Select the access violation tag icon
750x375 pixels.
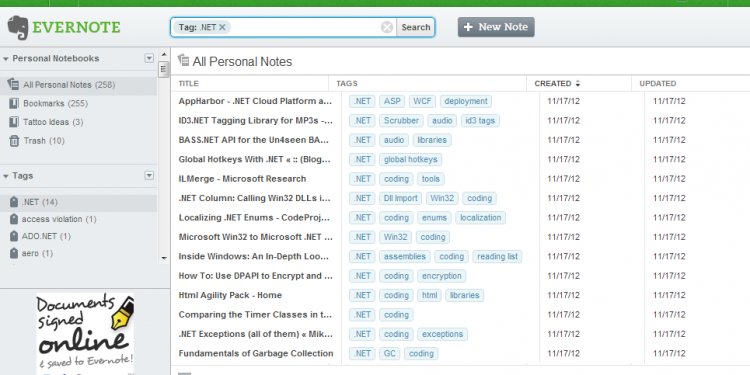pyautogui.click(x=14, y=219)
